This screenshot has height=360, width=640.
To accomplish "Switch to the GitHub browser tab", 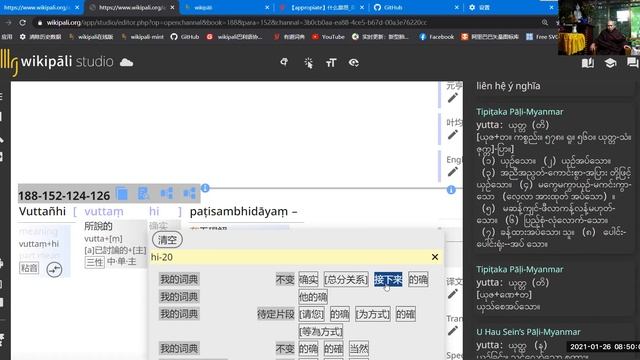I will click(x=416, y=7).
